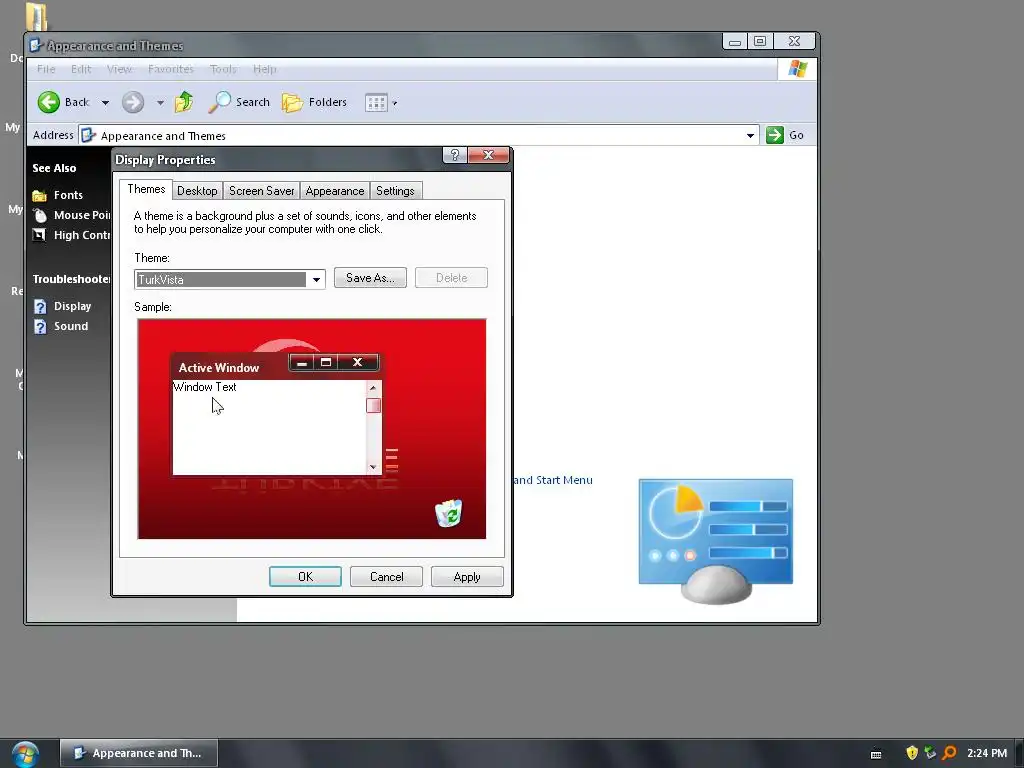Open the Sound troubleshooter link
Viewport: 1024px width, 768px height.
pyautogui.click(x=71, y=326)
